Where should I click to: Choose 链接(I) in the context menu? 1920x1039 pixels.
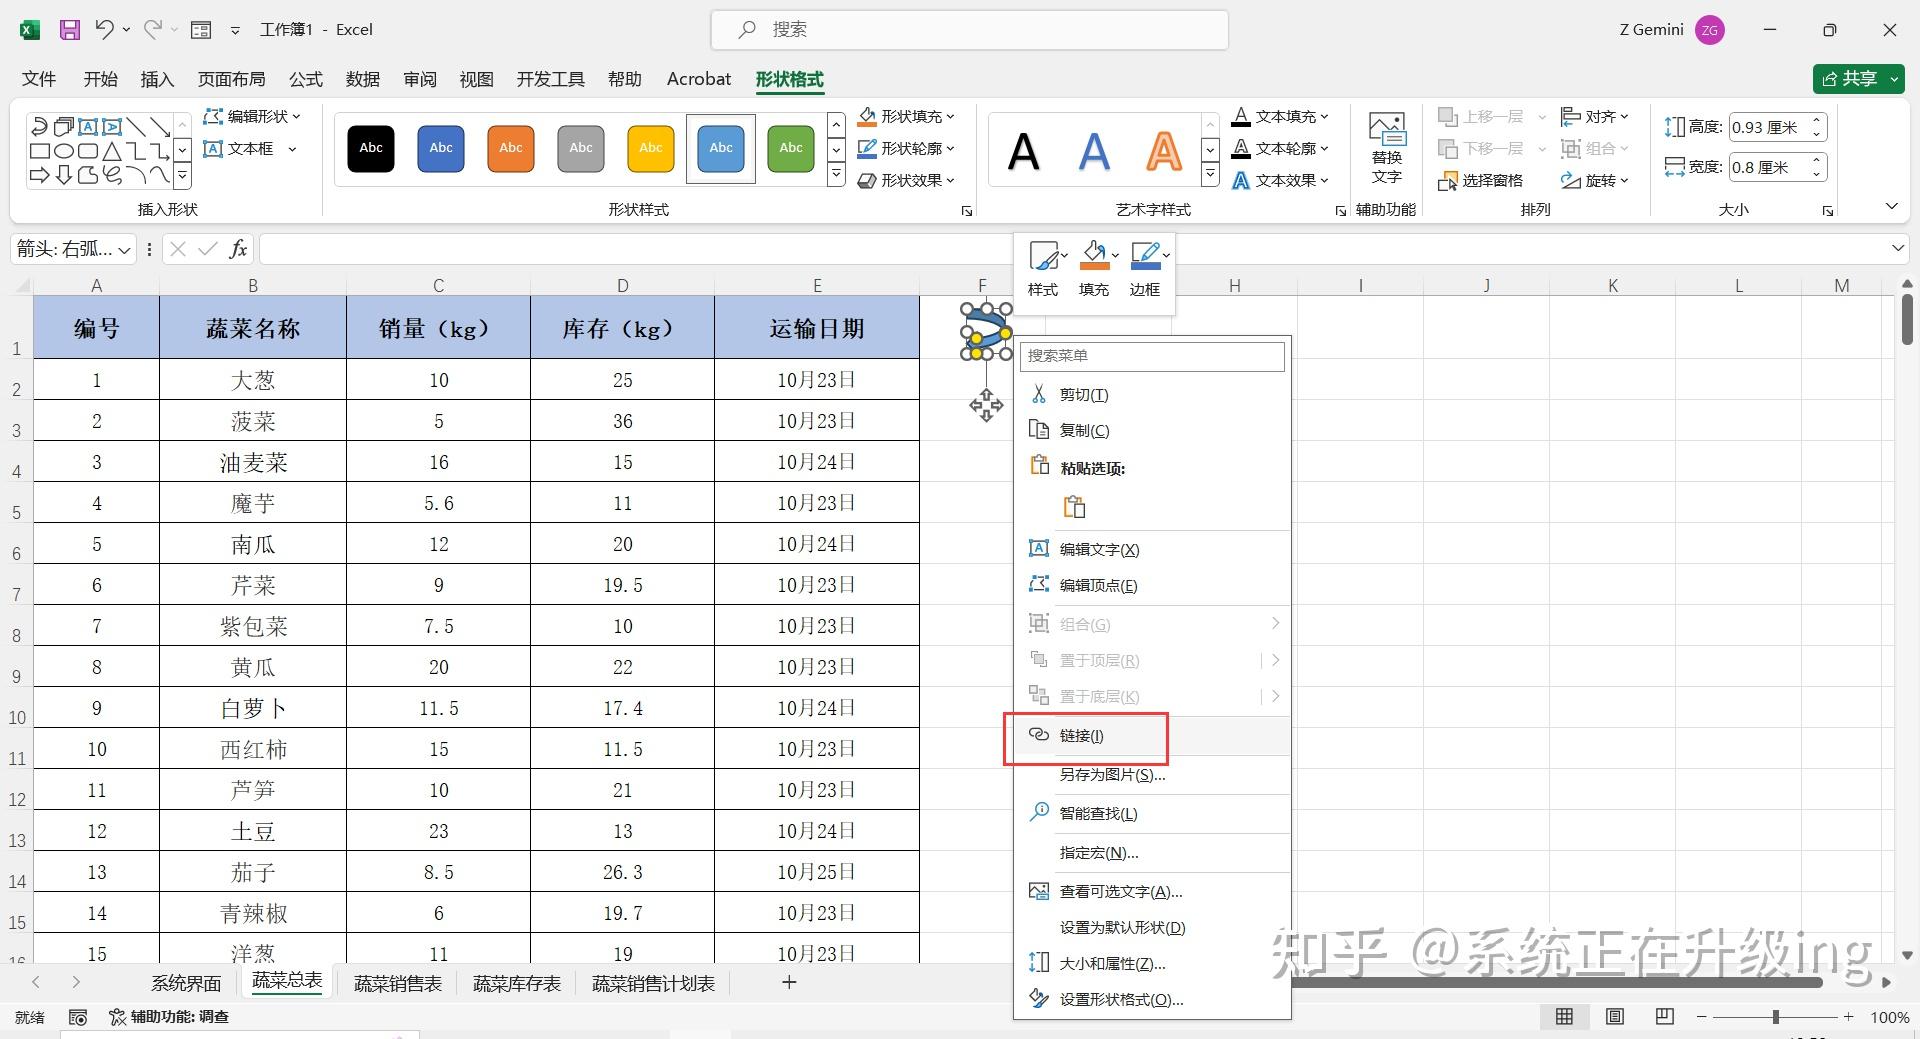pyautogui.click(x=1085, y=735)
